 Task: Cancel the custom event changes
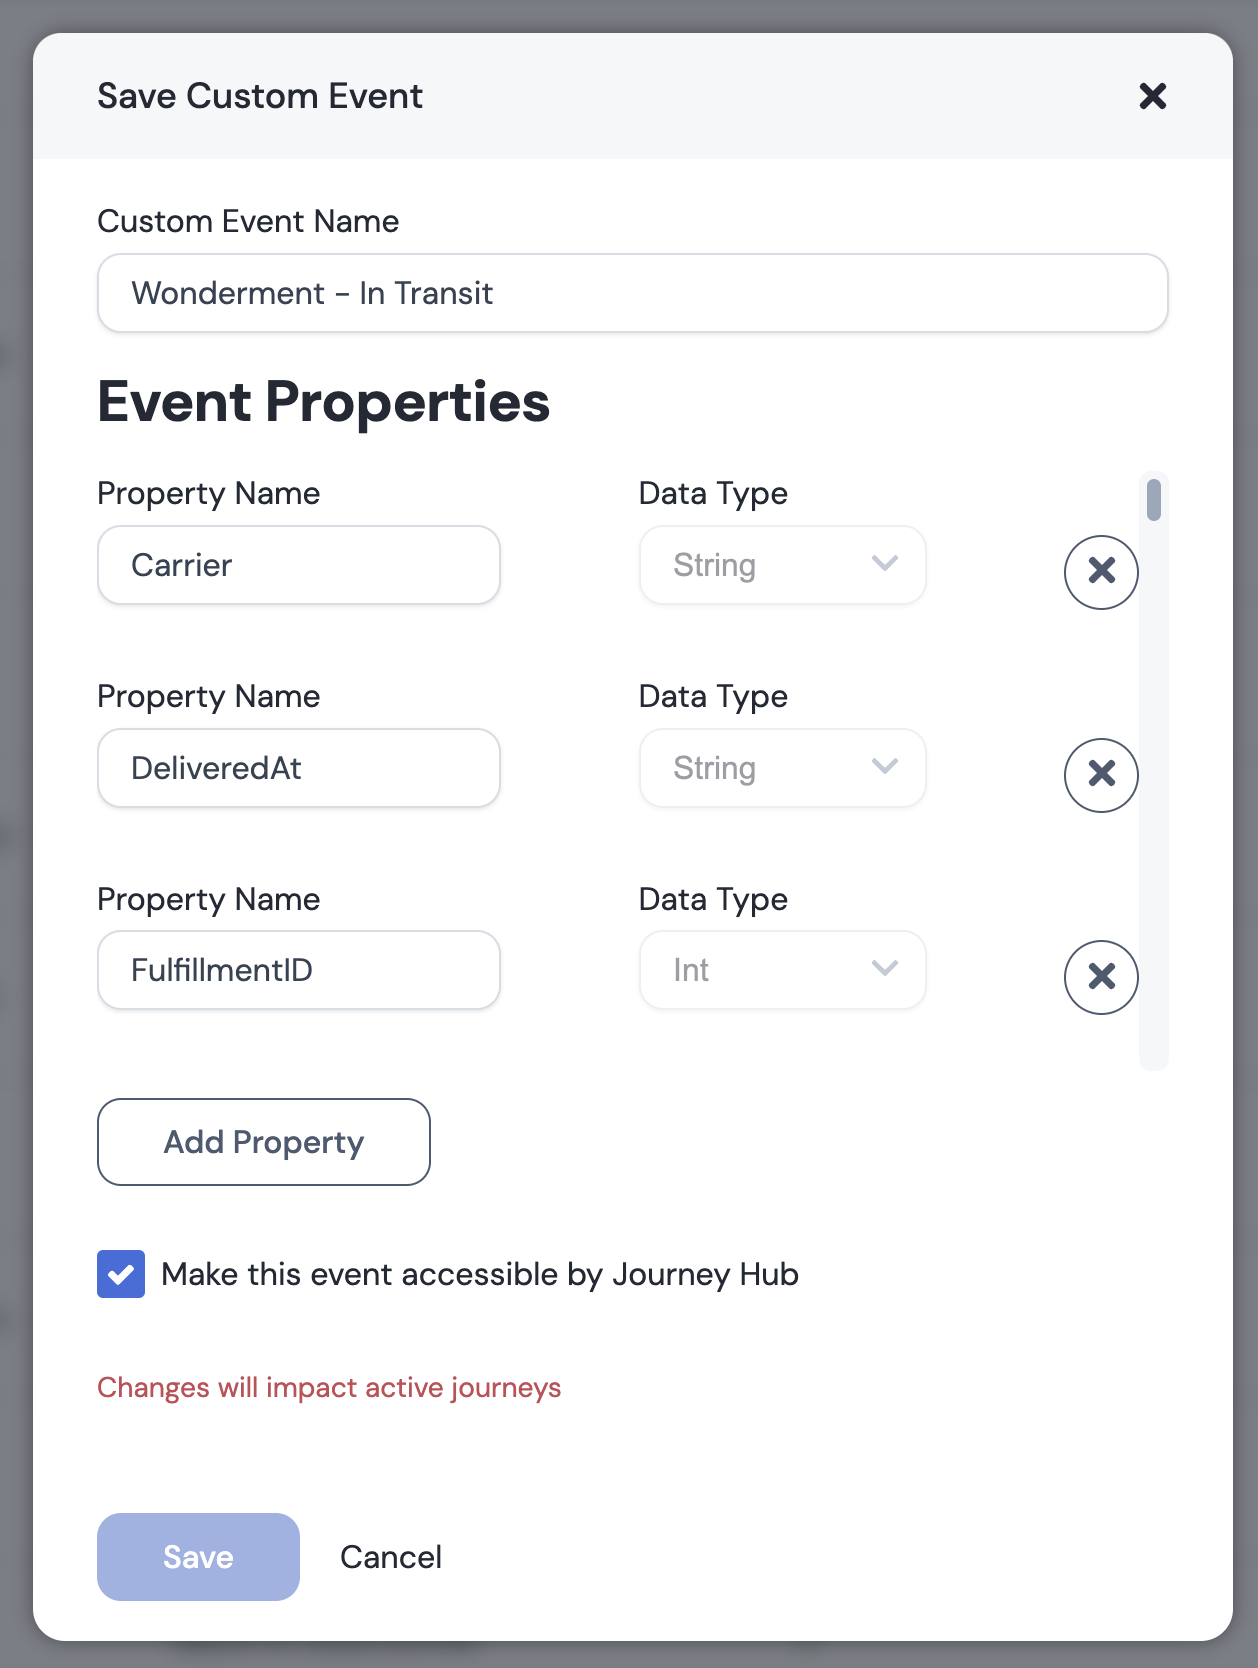391,1557
